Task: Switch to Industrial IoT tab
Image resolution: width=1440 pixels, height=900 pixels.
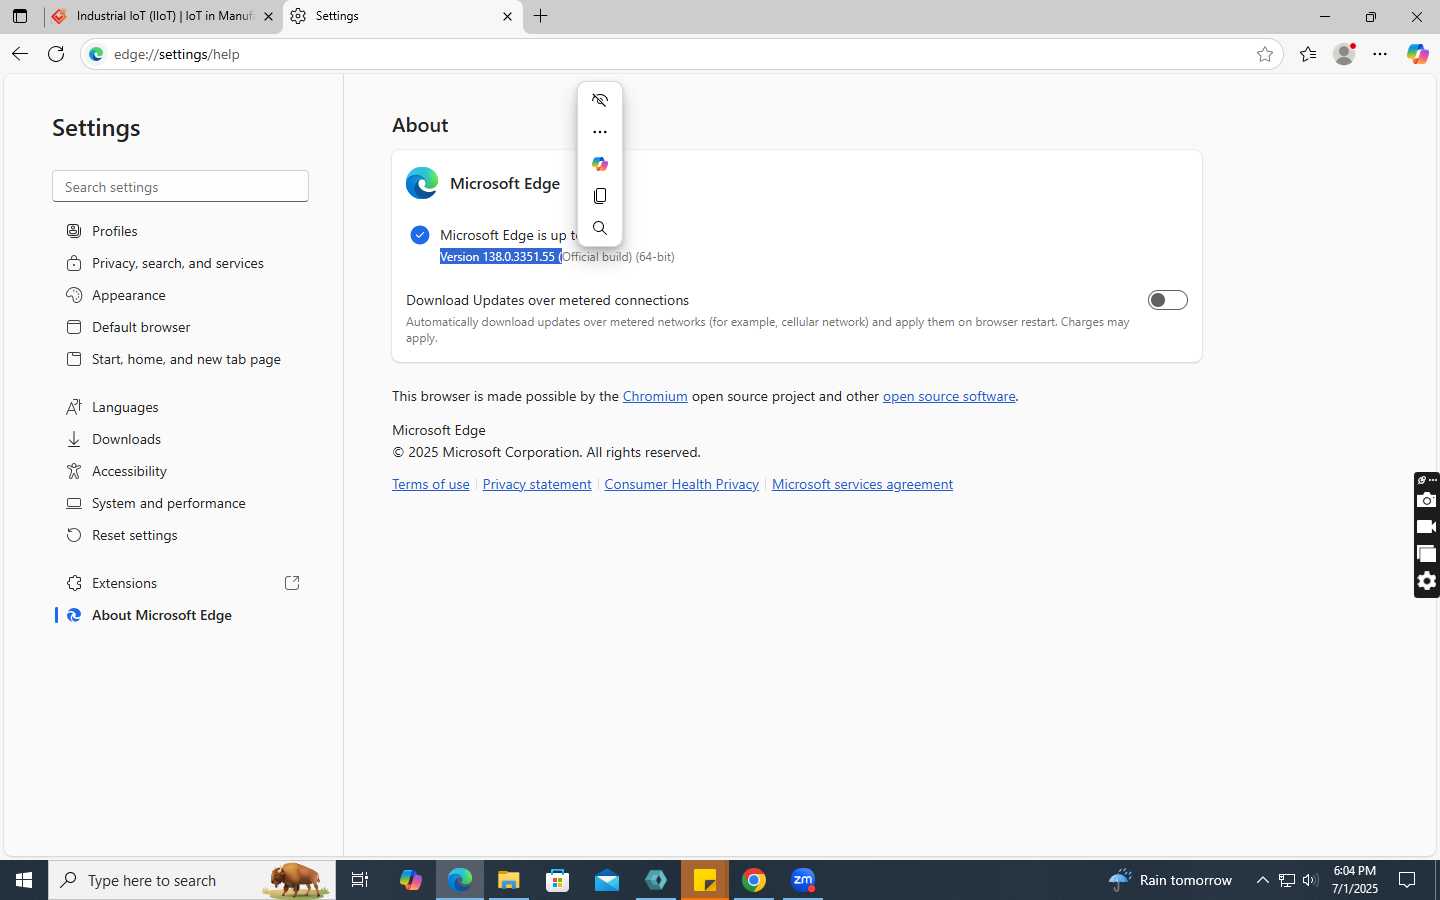Action: (x=164, y=16)
